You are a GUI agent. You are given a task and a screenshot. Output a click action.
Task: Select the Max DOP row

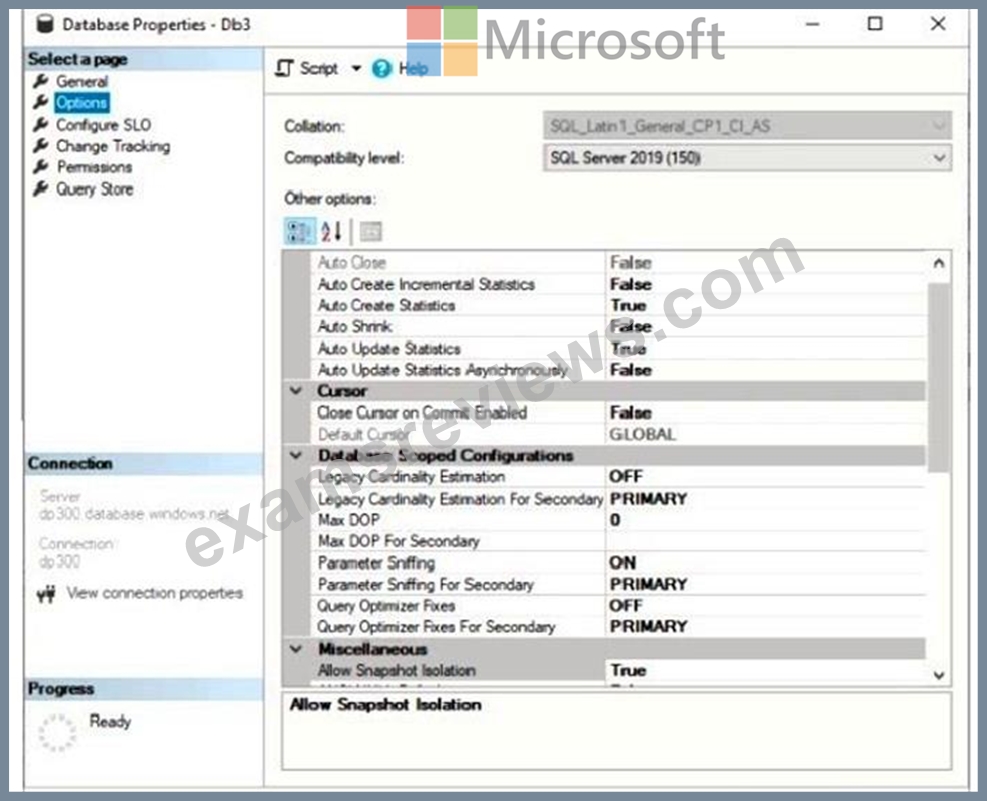(619, 520)
